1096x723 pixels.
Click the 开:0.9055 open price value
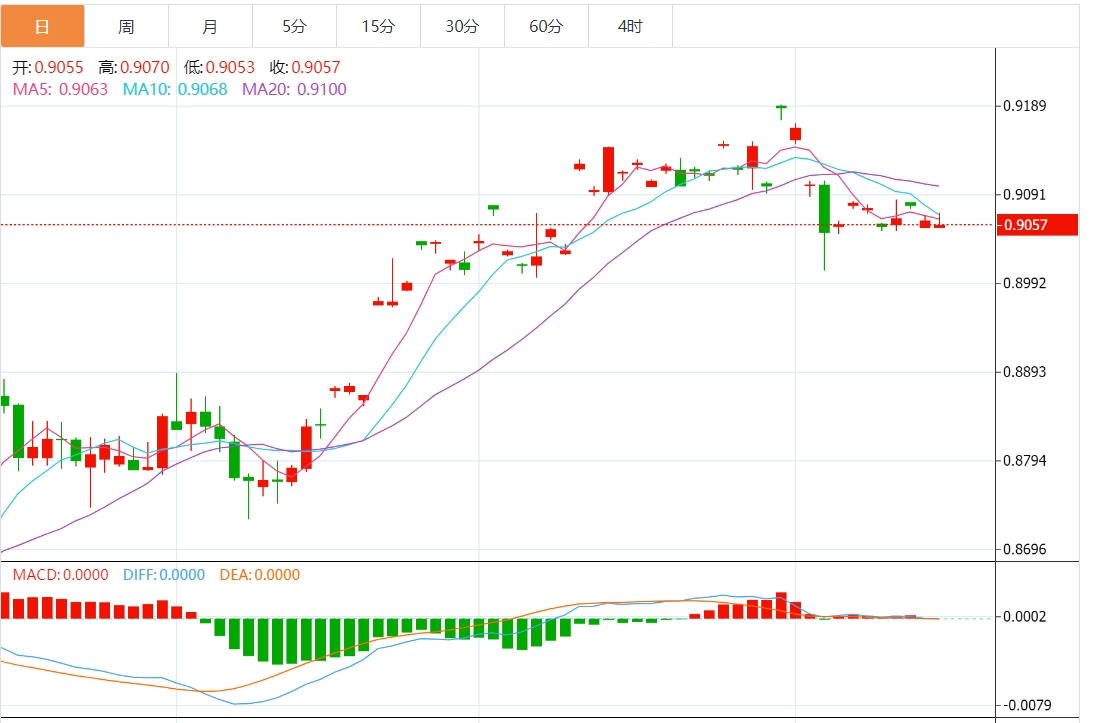(x=48, y=68)
